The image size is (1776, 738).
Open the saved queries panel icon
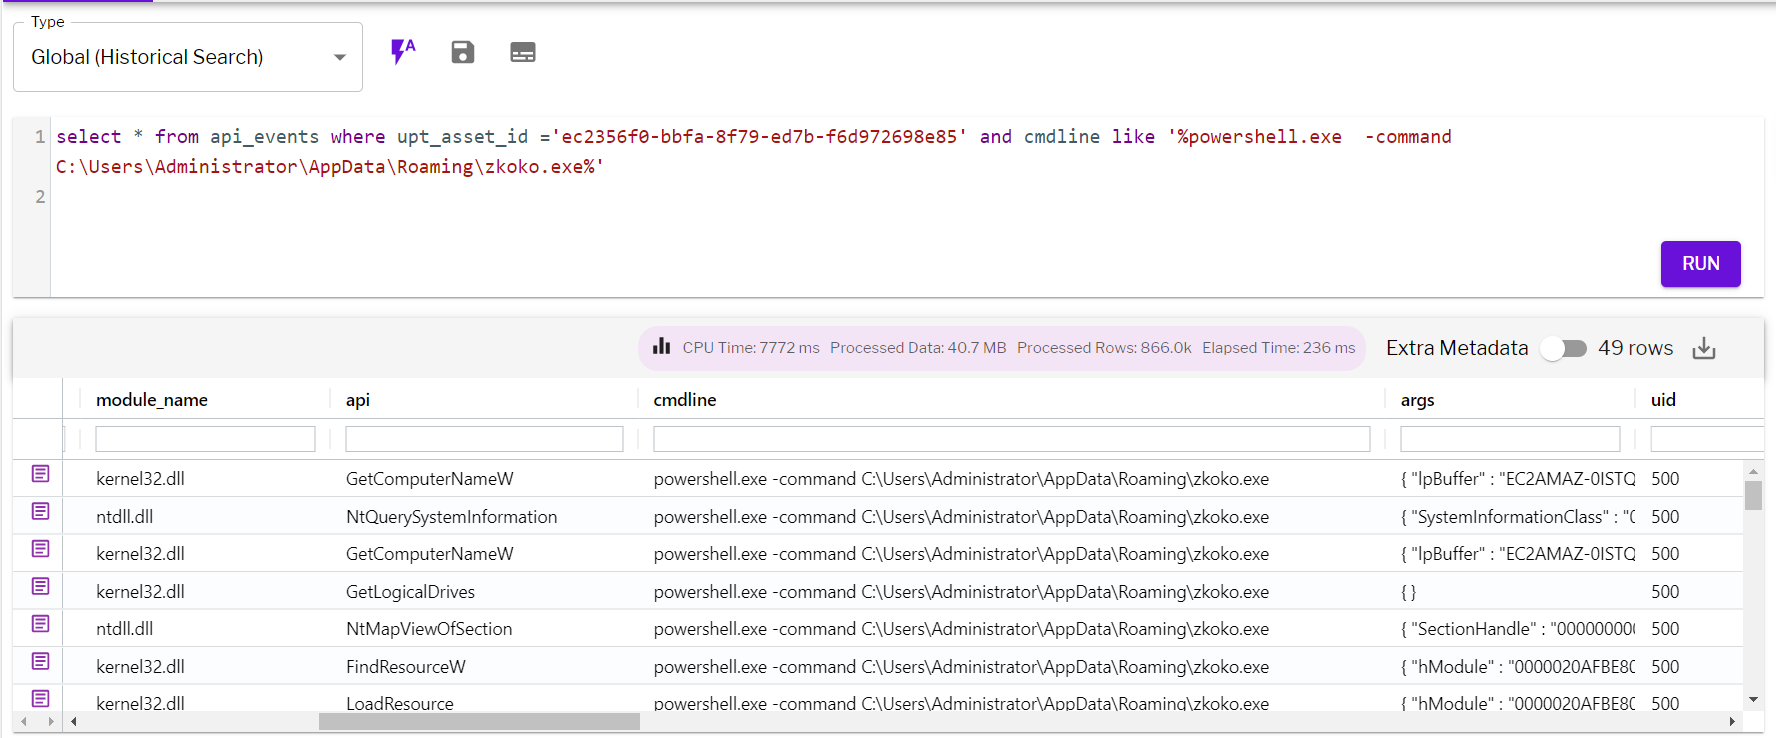point(522,52)
